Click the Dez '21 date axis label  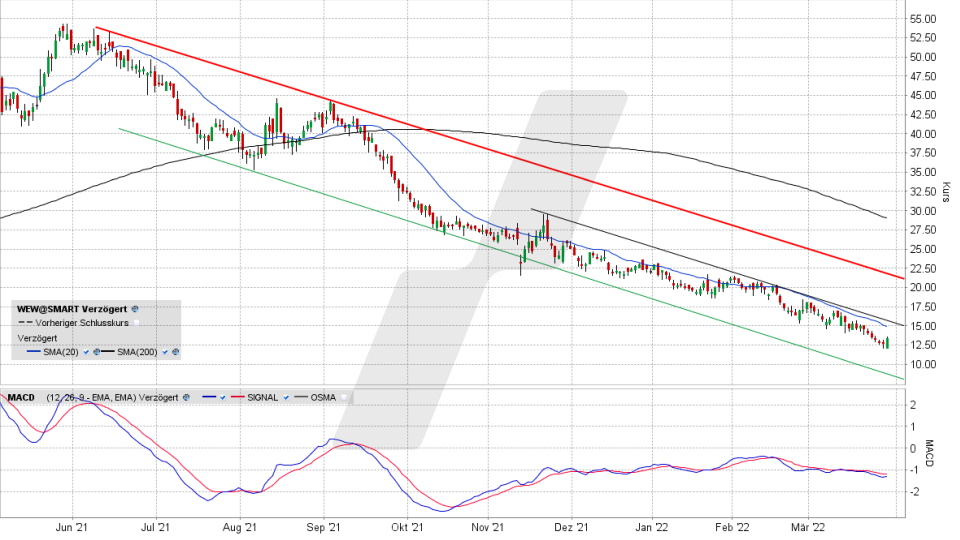(x=572, y=527)
